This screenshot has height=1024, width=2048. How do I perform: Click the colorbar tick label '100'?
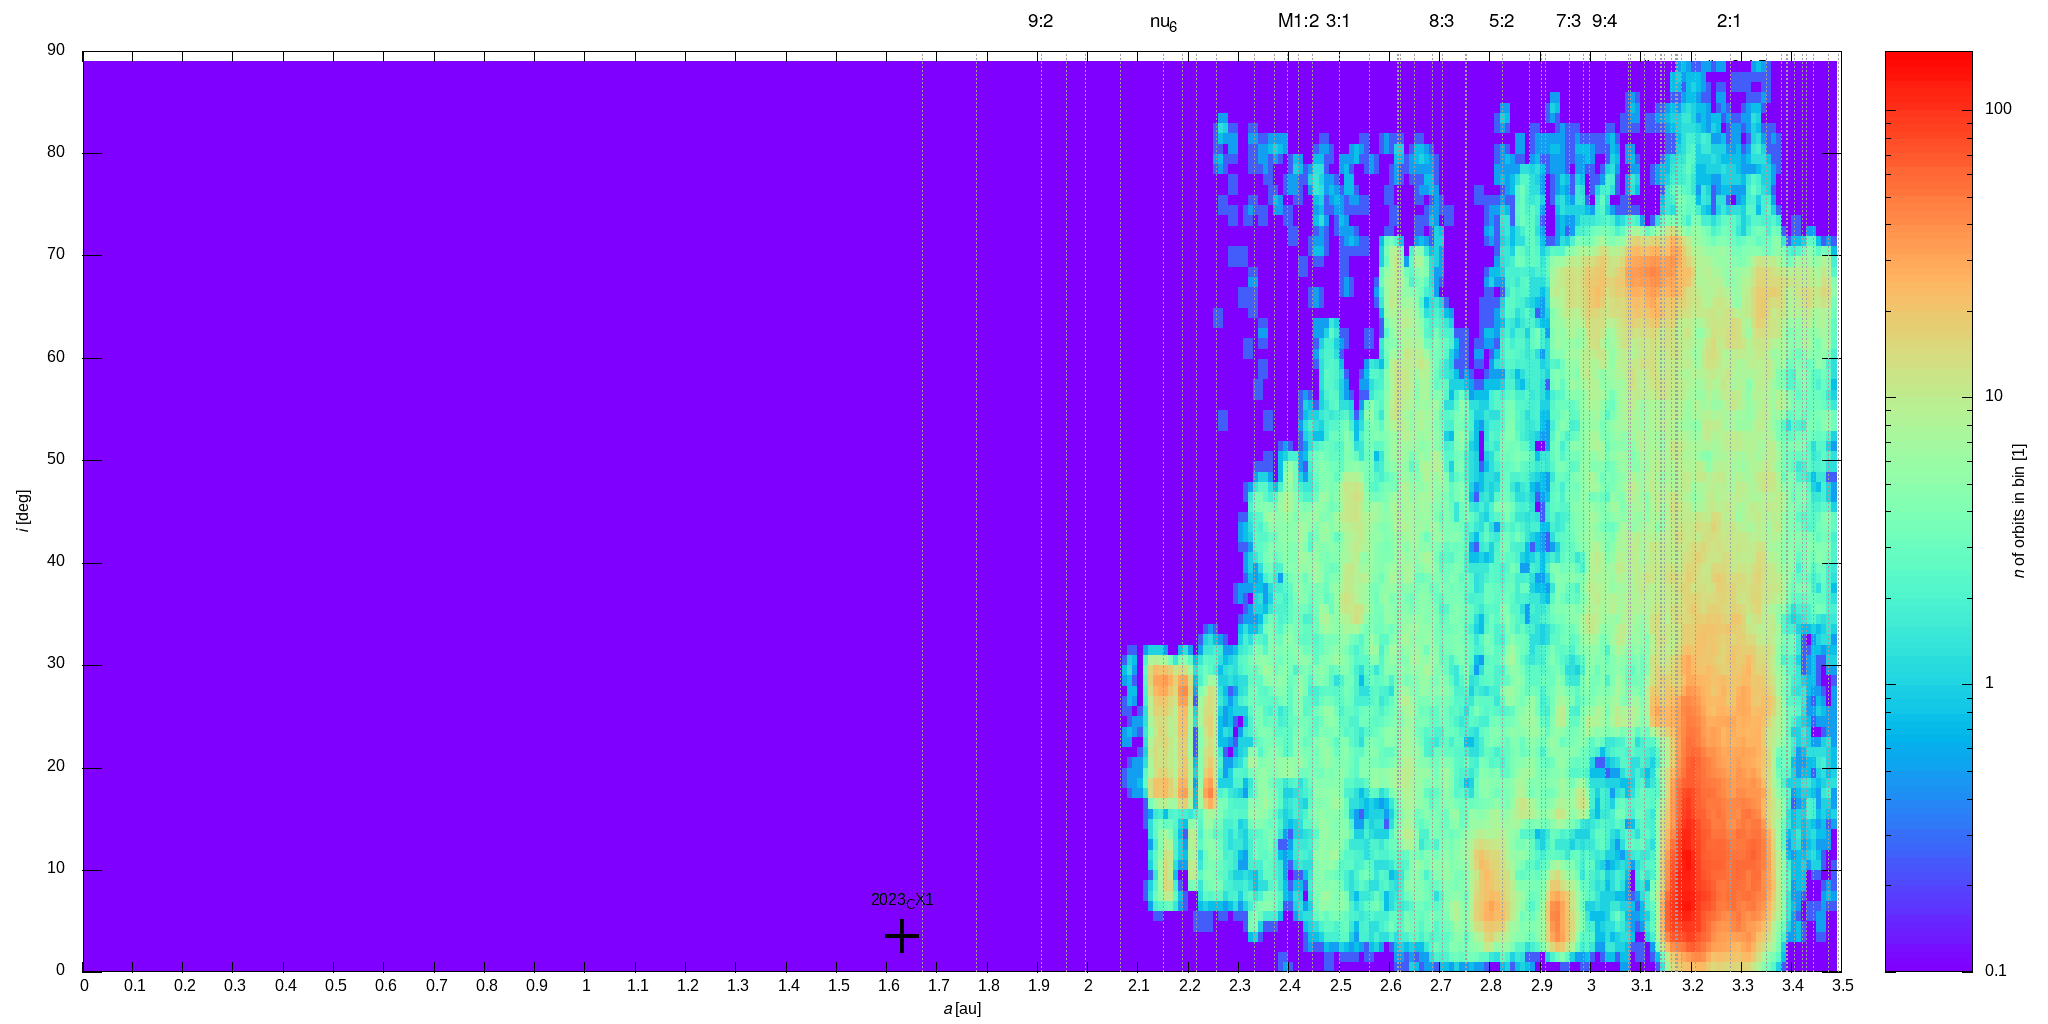(1998, 109)
